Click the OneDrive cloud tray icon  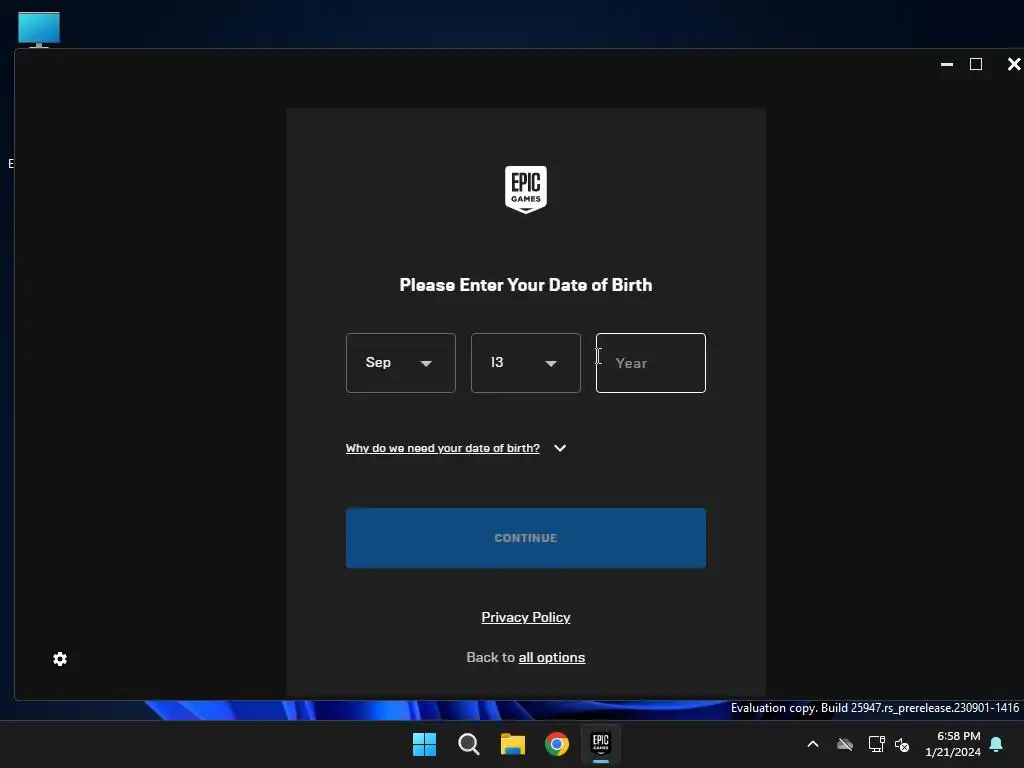844,744
